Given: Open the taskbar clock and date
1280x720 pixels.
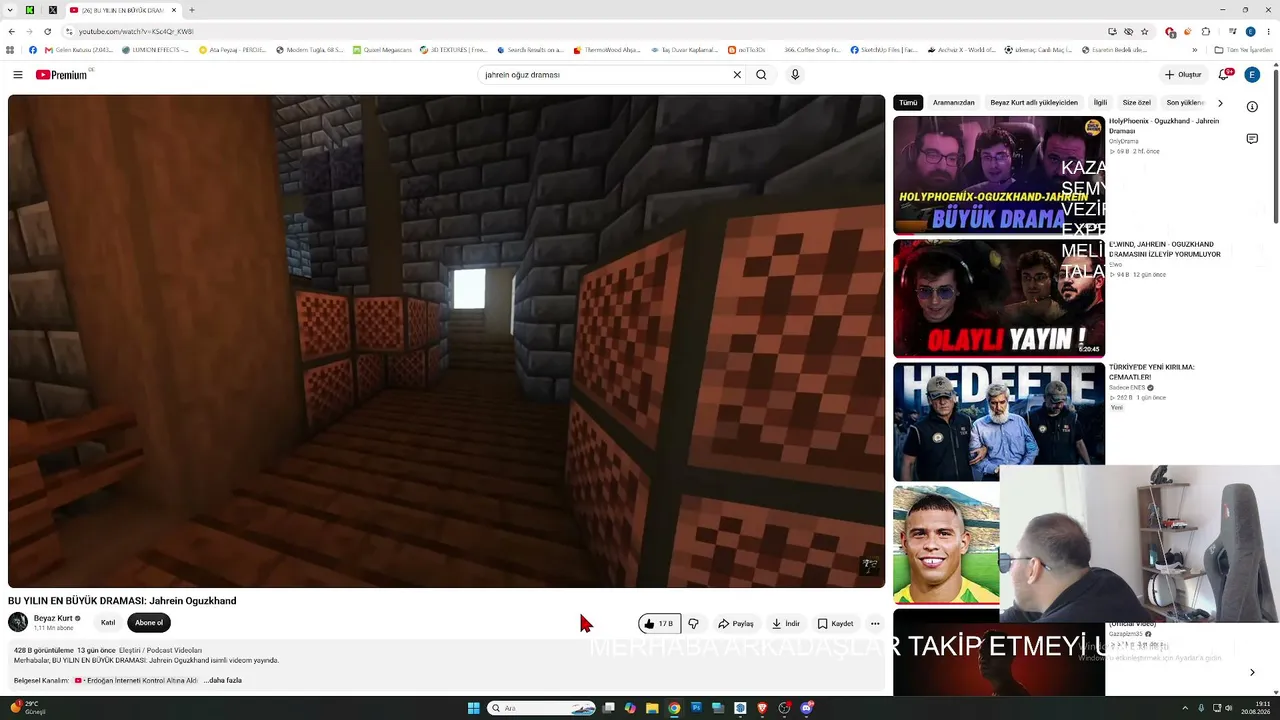Looking at the screenshot, I should pos(1256,708).
